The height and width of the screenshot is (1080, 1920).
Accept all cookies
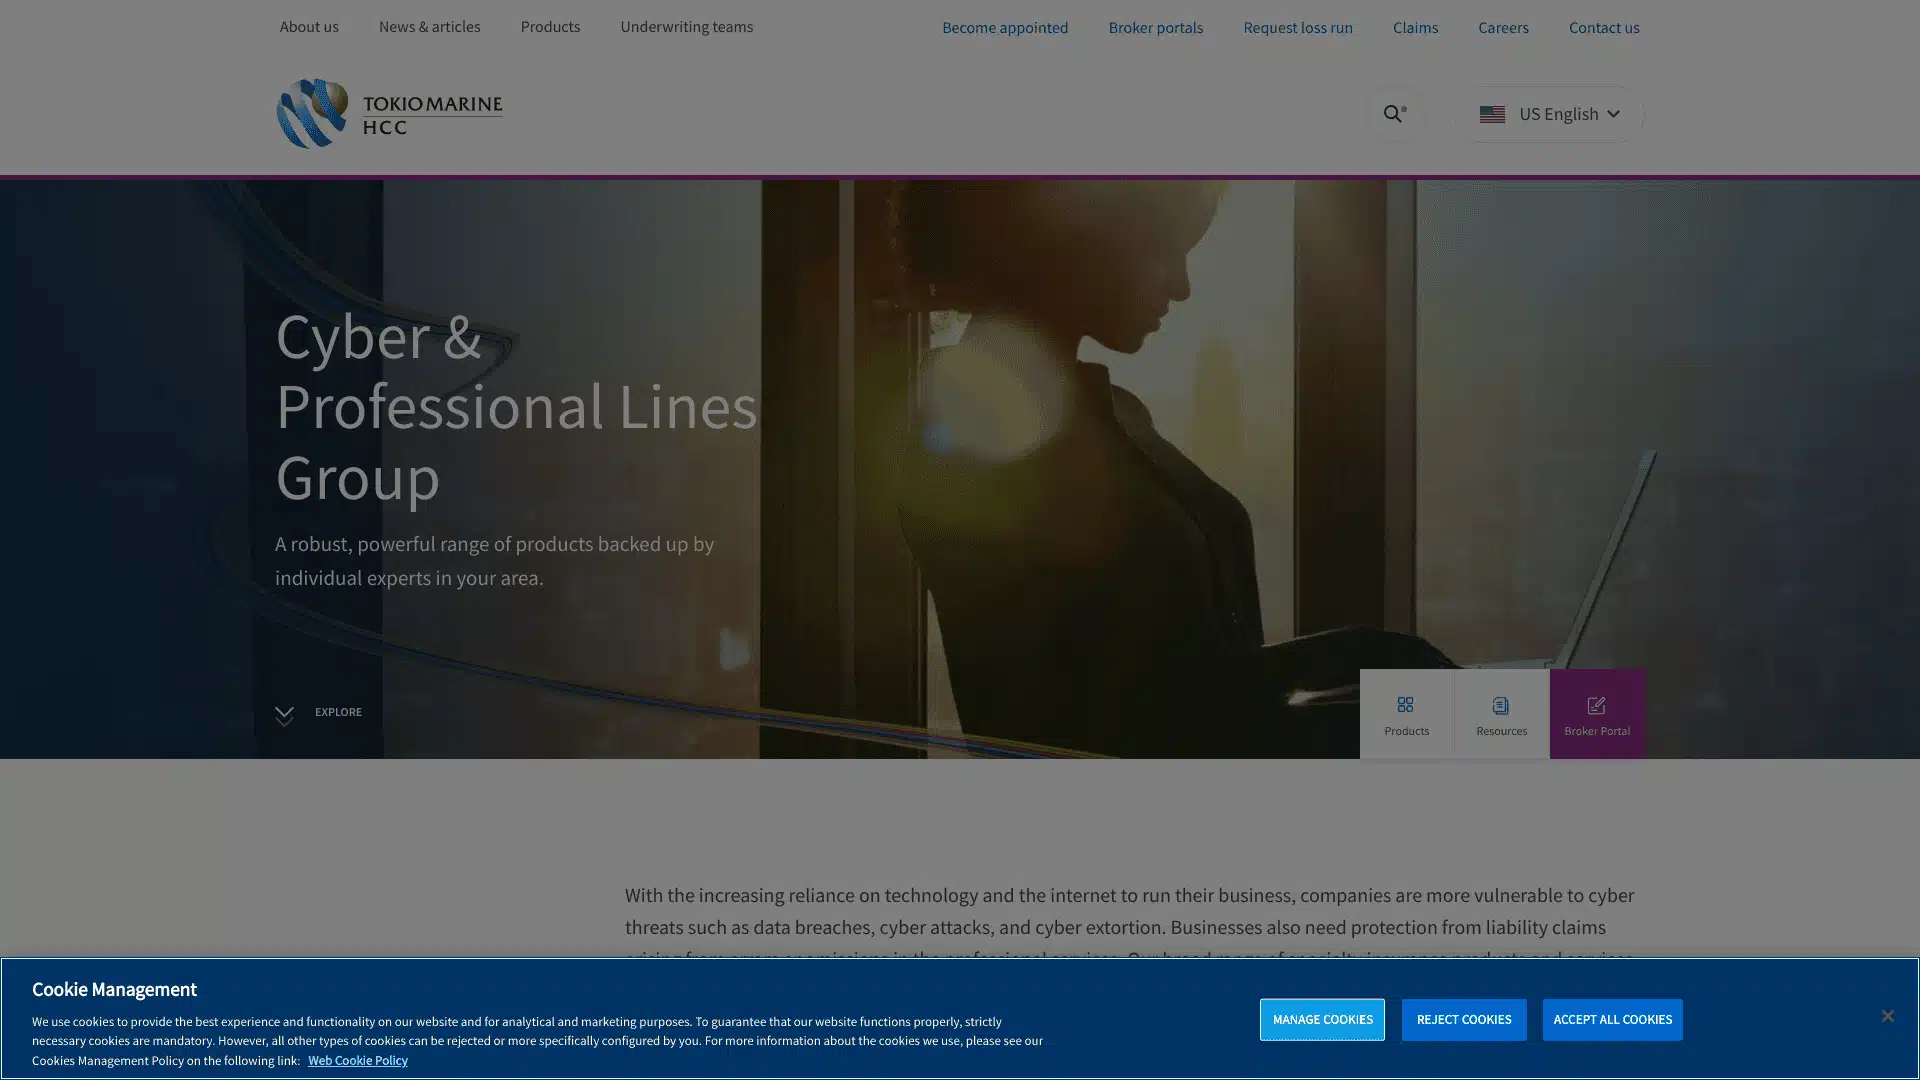[1611, 1020]
